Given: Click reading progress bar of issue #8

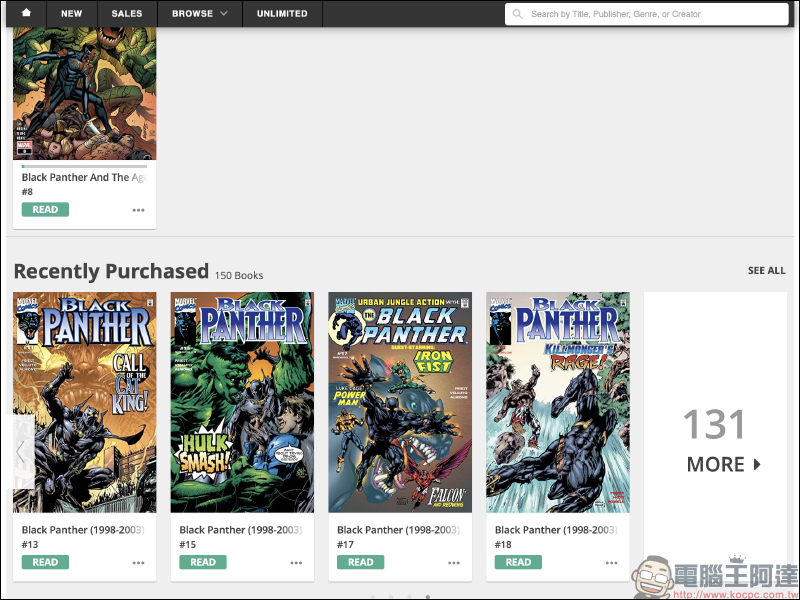Looking at the screenshot, I should click(x=84, y=166).
